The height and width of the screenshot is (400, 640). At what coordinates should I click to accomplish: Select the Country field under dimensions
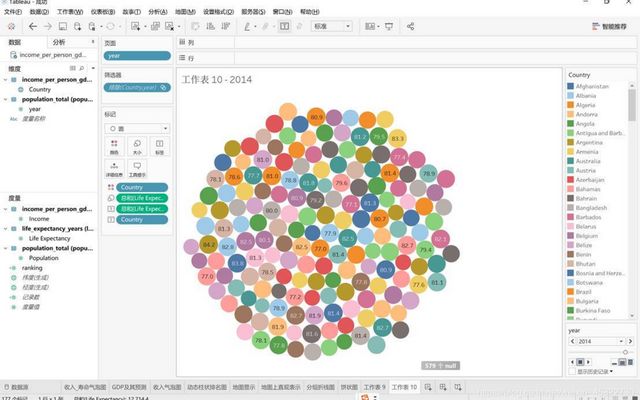[40, 89]
